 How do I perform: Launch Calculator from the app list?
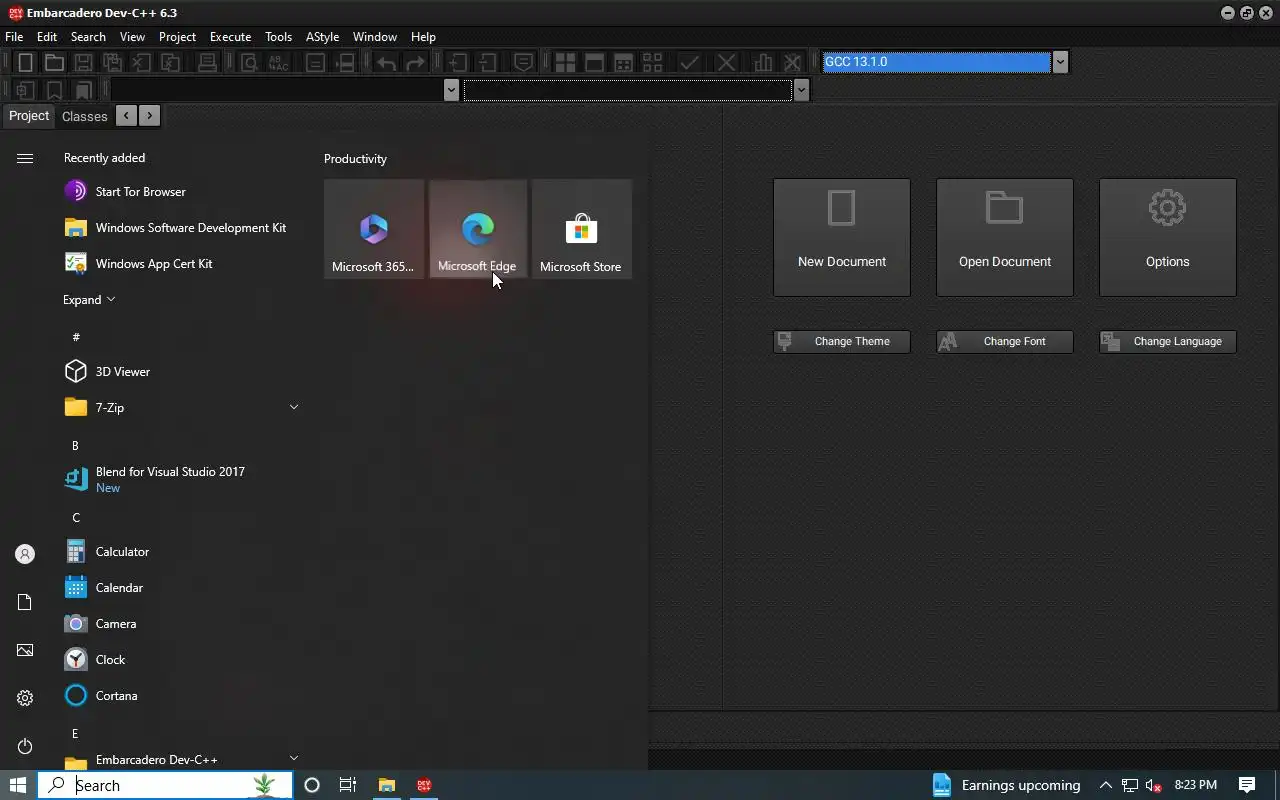point(181,552)
